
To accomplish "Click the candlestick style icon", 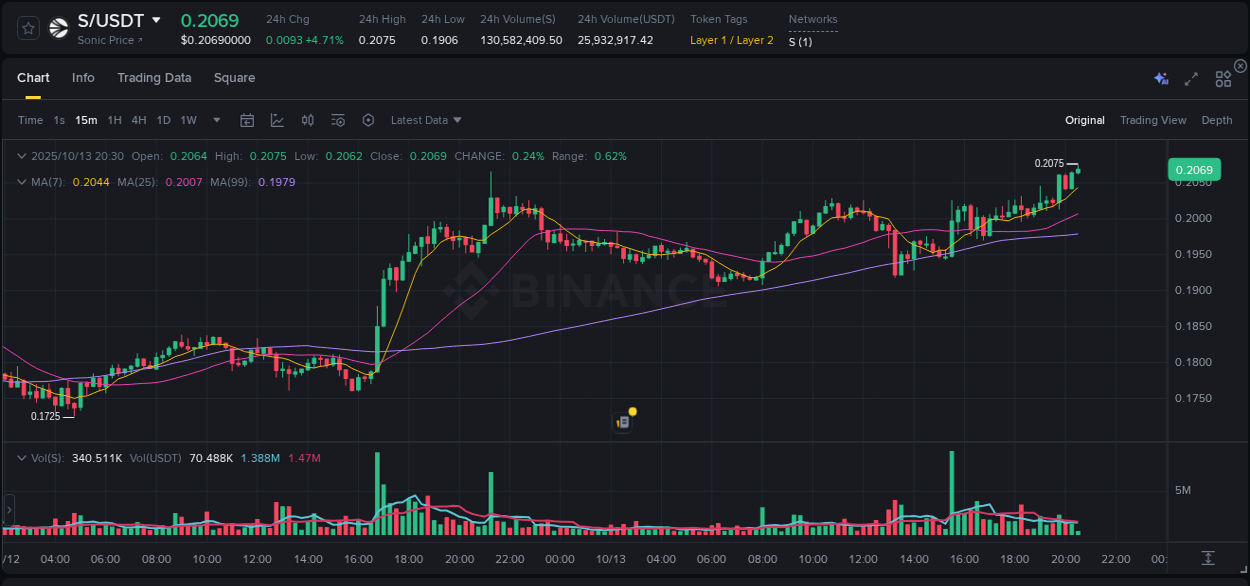I will coord(307,120).
